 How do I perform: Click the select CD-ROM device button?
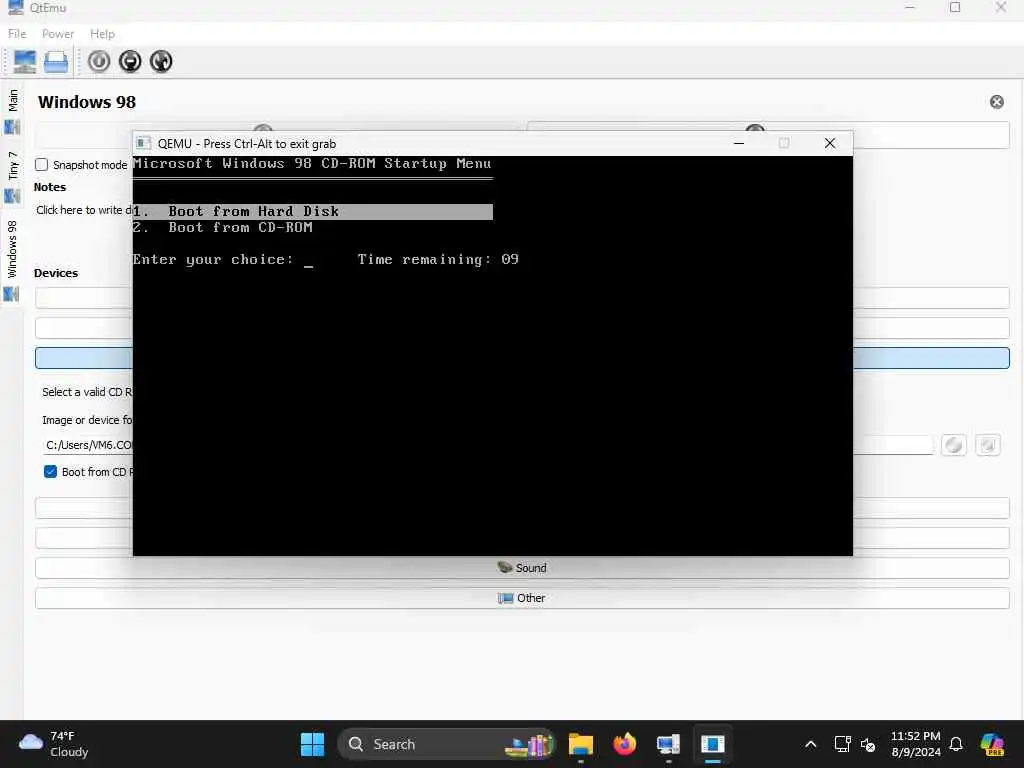click(954, 445)
